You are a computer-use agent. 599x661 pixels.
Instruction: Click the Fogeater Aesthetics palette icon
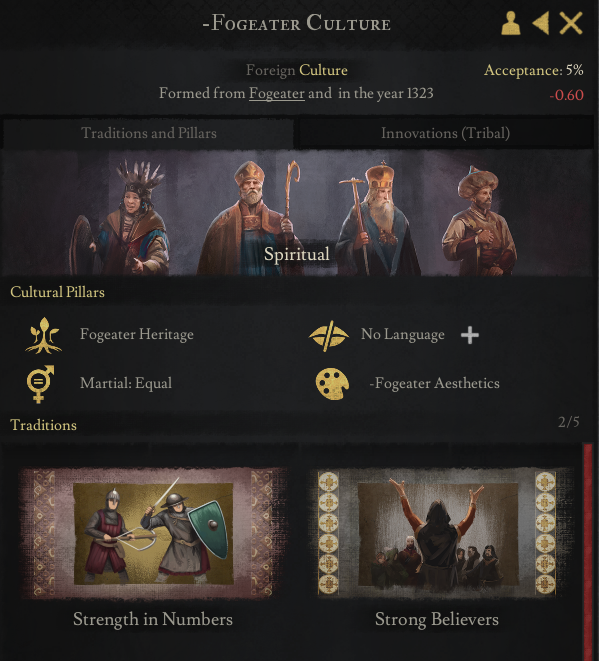click(332, 384)
